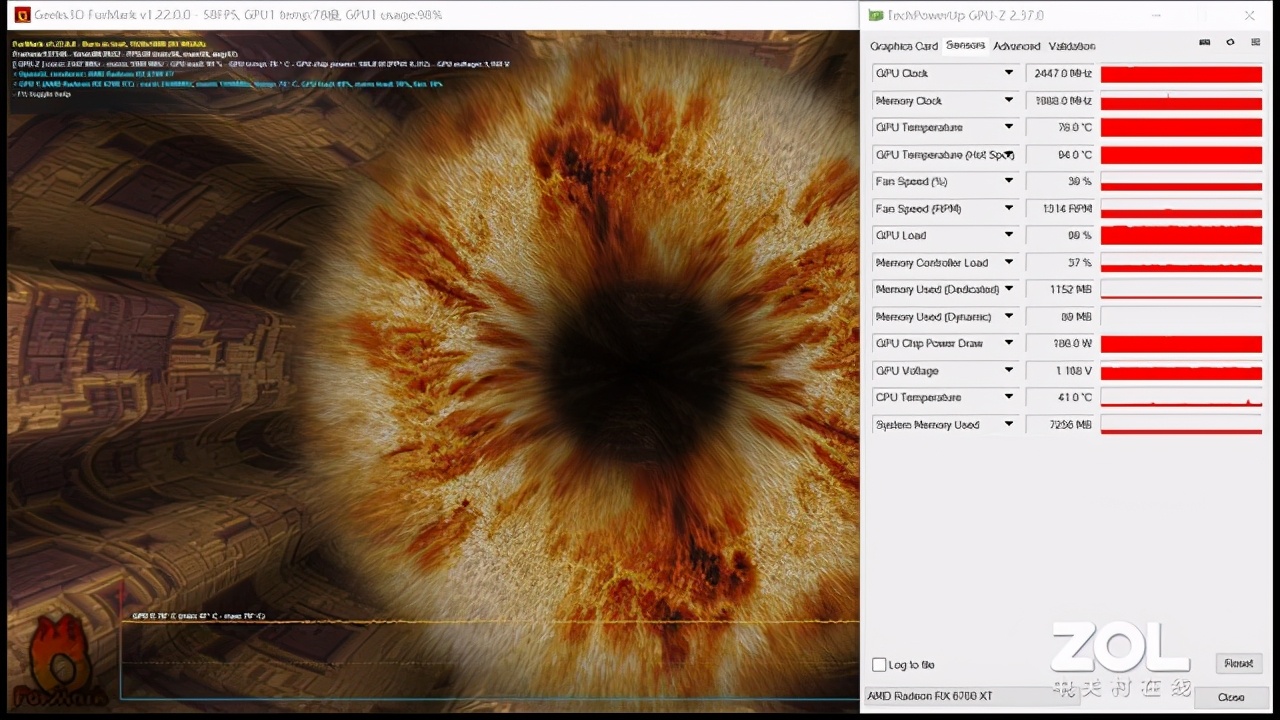Click the Close button in GPU-Z
This screenshot has height=720, width=1280.
pos(1231,697)
